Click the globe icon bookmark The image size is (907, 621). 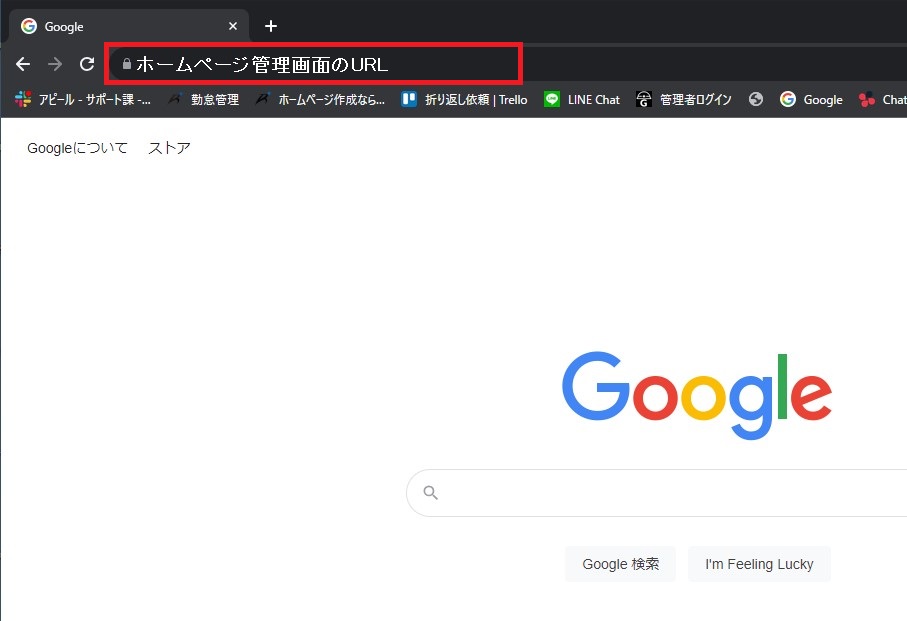coord(756,99)
